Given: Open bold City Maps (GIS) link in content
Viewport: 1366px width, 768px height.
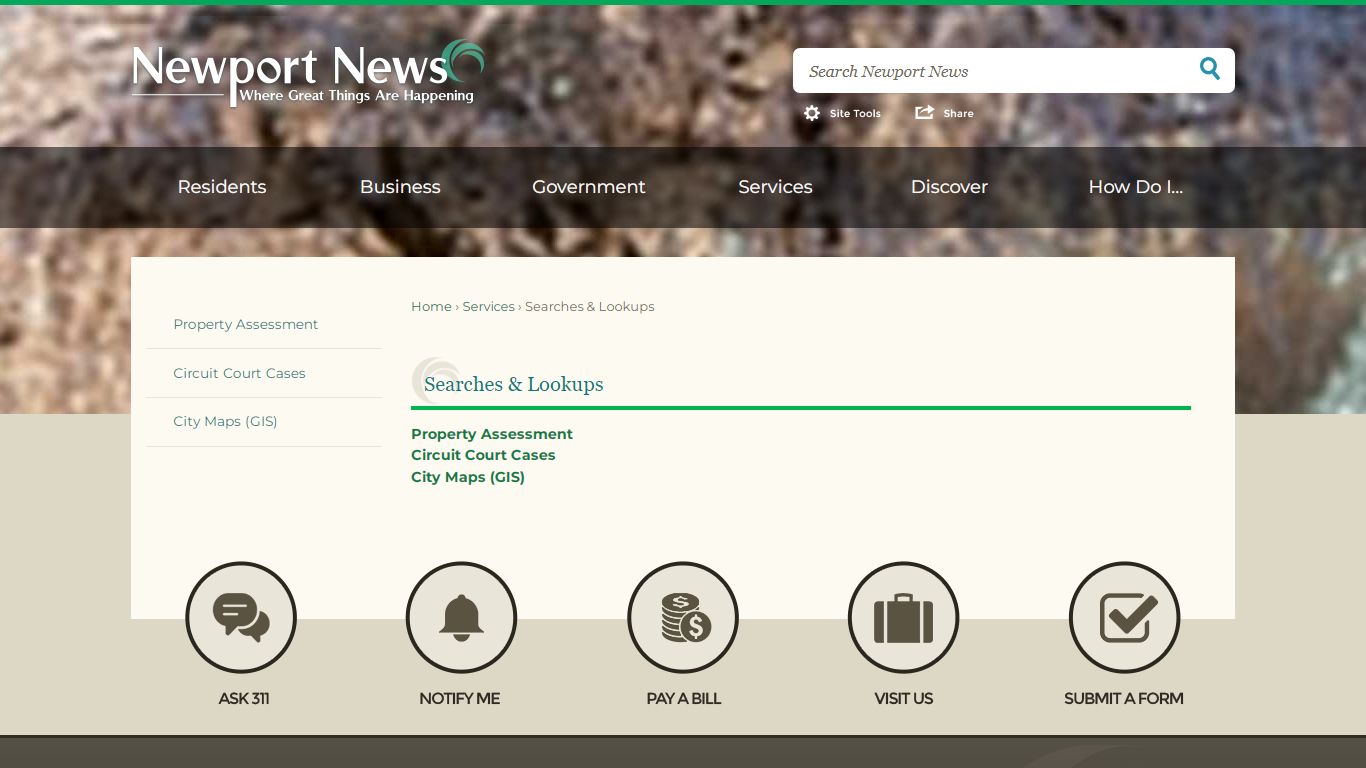Looking at the screenshot, I should tap(468, 477).
